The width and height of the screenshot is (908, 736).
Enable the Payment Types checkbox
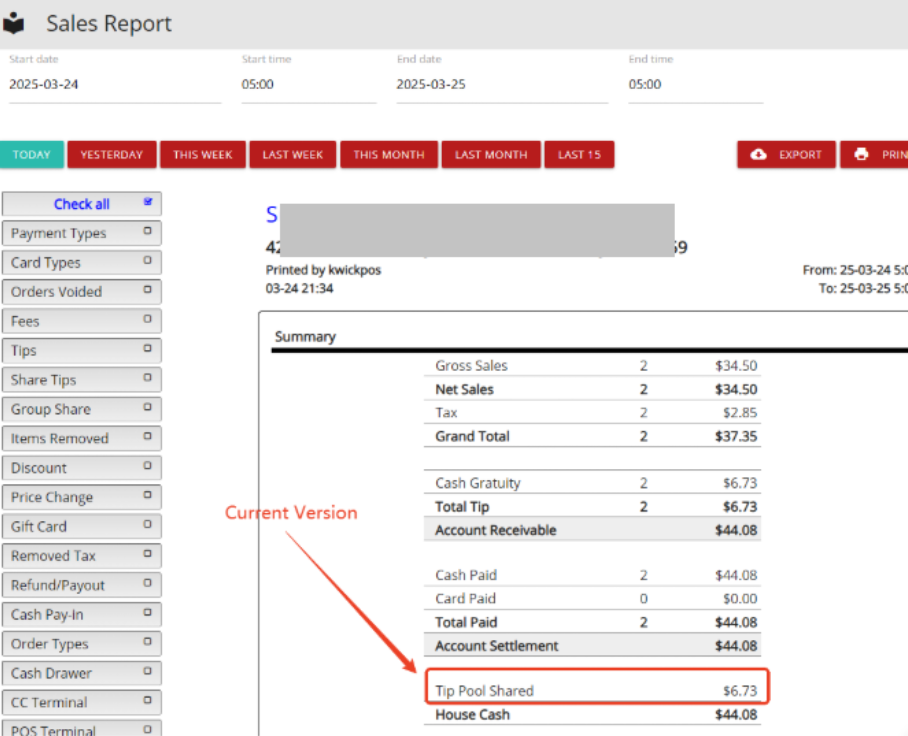(x=148, y=231)
